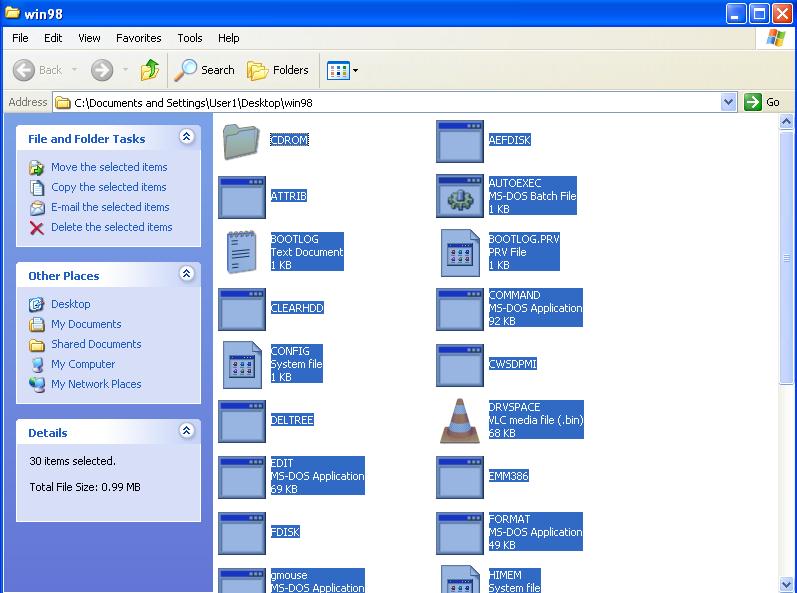Select the DELTREE application icon
This screenshot has height=593, width=797.
[241, 421]
